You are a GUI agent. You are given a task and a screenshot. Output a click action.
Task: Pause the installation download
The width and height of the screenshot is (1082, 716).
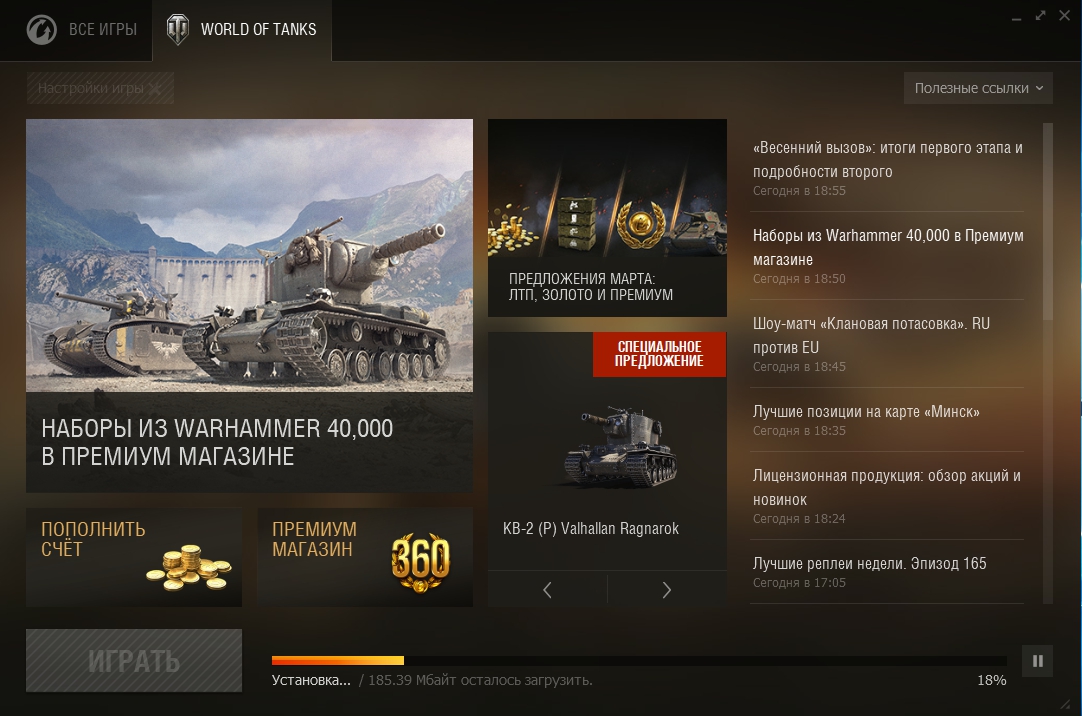(1037, 661)
